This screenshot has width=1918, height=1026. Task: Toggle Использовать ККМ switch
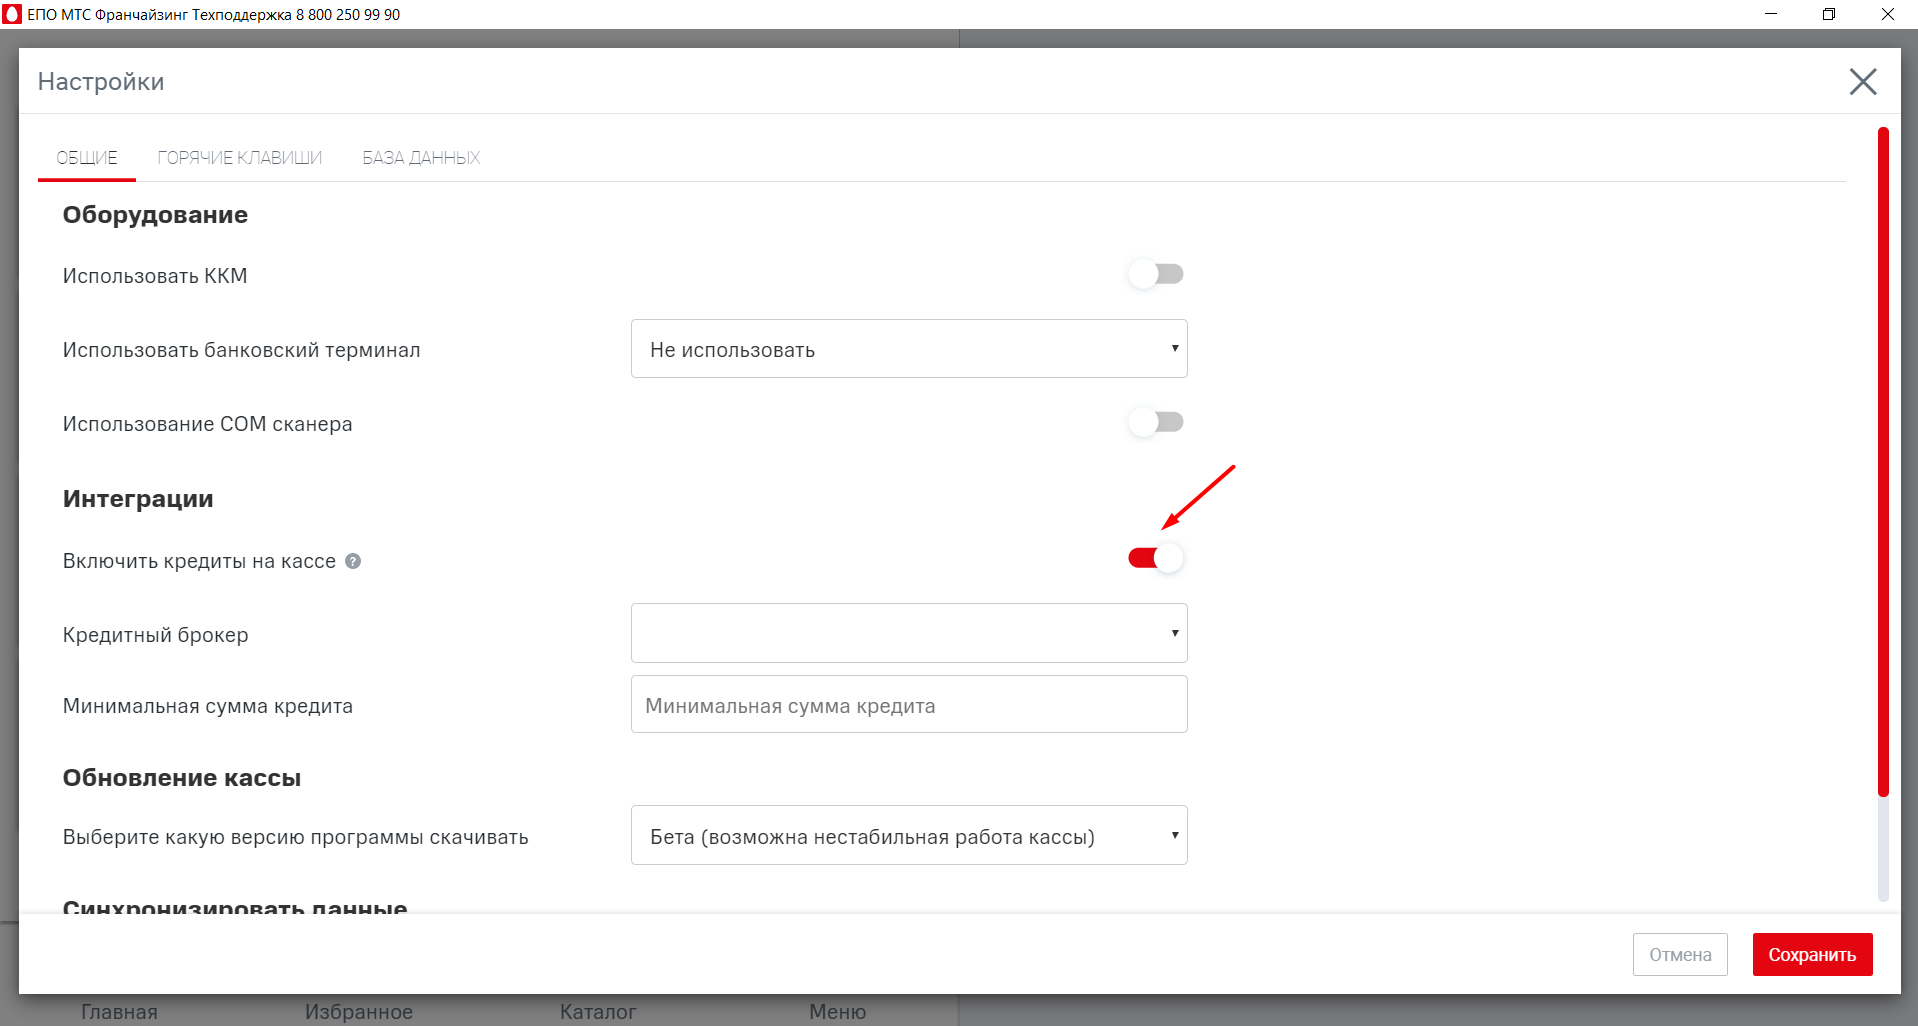pos(1156,274)
